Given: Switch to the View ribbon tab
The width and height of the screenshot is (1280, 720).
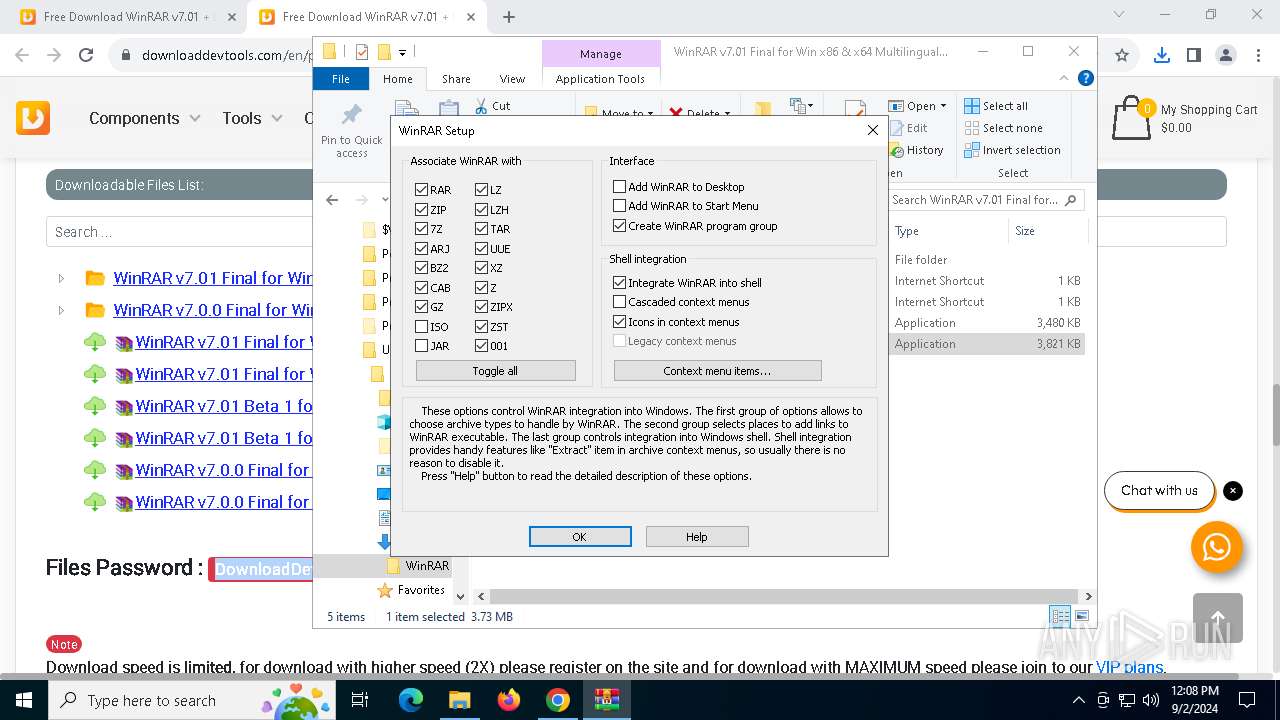Looking at the screenshot, I should pos(512,79).
